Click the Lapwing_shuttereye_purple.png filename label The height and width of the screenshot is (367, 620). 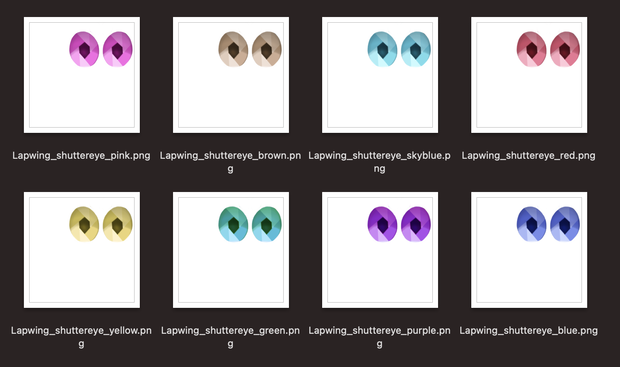pyautogui.click(x=380, y=337)
